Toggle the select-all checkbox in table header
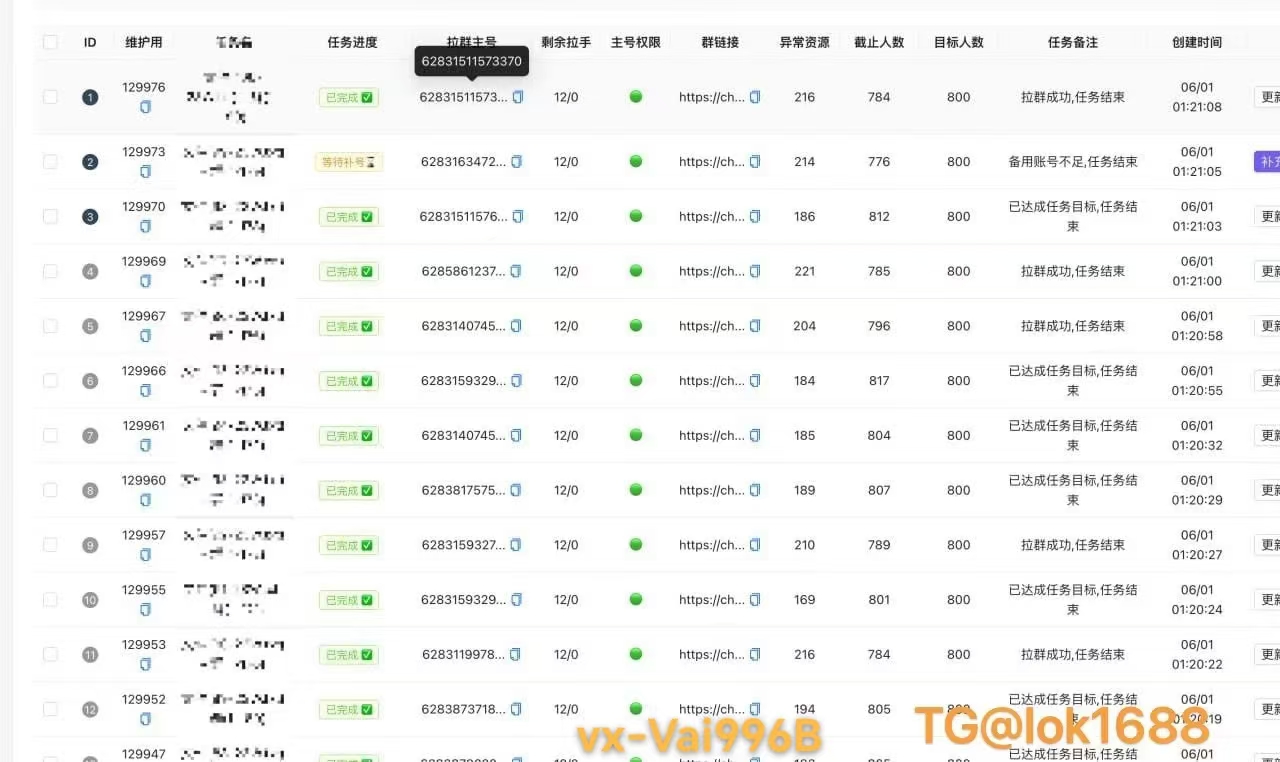The height and width of the screenshot is (762, 1280). click(50, 42)
